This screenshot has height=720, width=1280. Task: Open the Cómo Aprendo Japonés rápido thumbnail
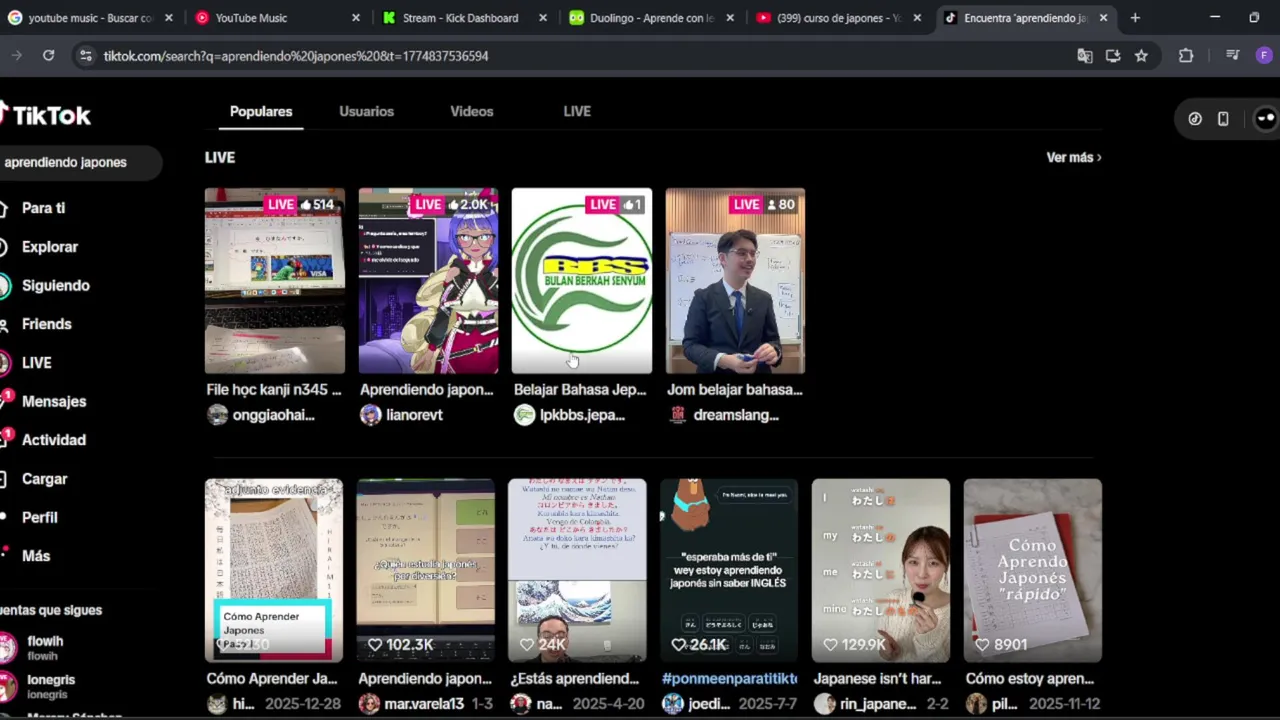tap(1033, 570)
